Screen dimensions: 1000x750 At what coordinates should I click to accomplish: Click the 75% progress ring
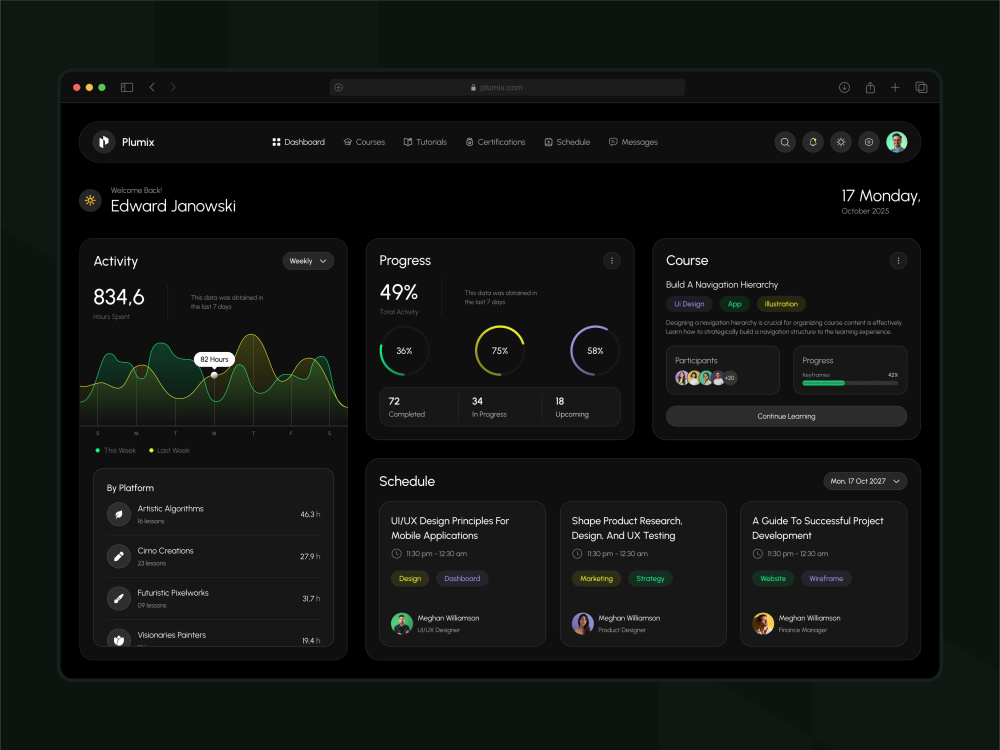[500, 351]
